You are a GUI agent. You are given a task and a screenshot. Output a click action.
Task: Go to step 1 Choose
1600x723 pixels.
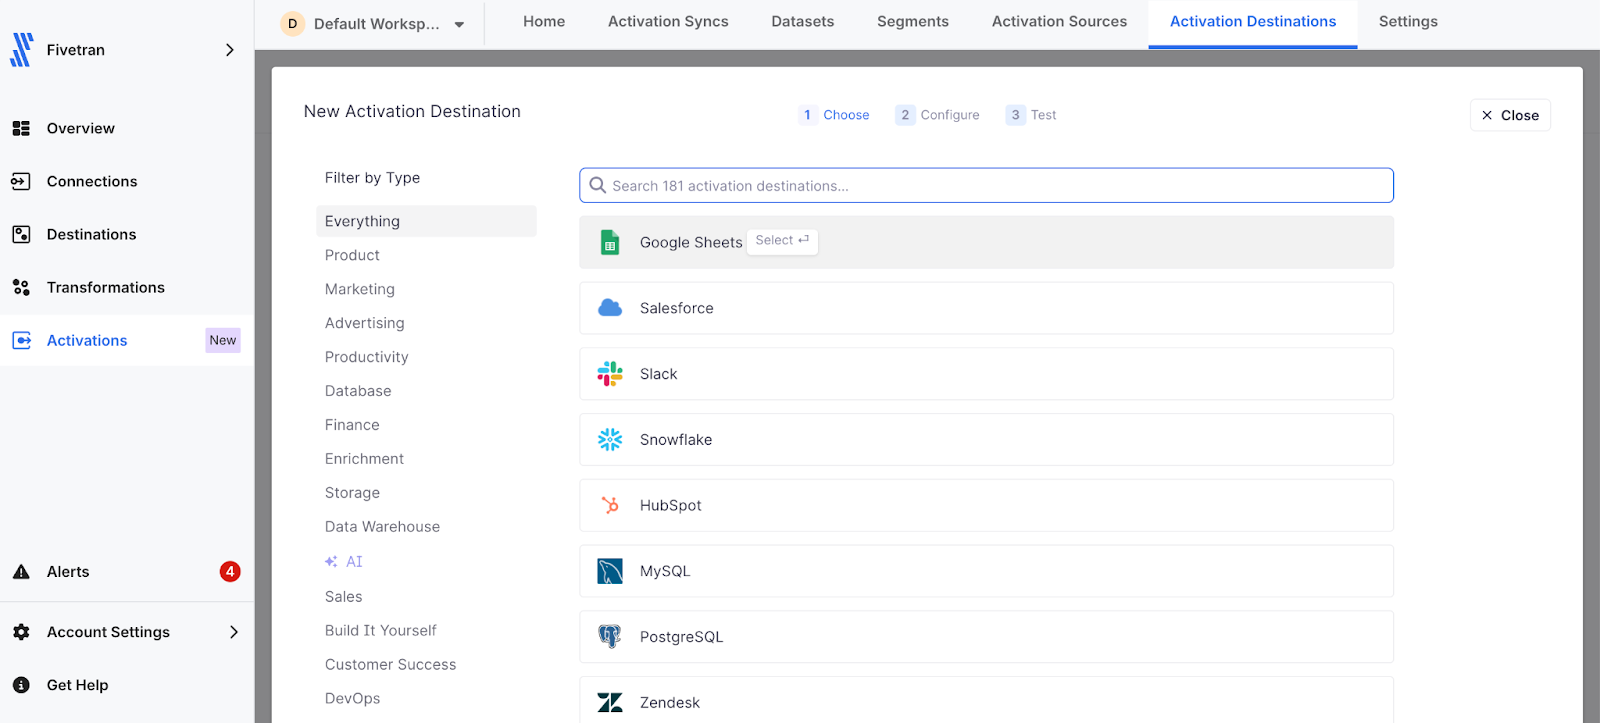click(835, 115)
